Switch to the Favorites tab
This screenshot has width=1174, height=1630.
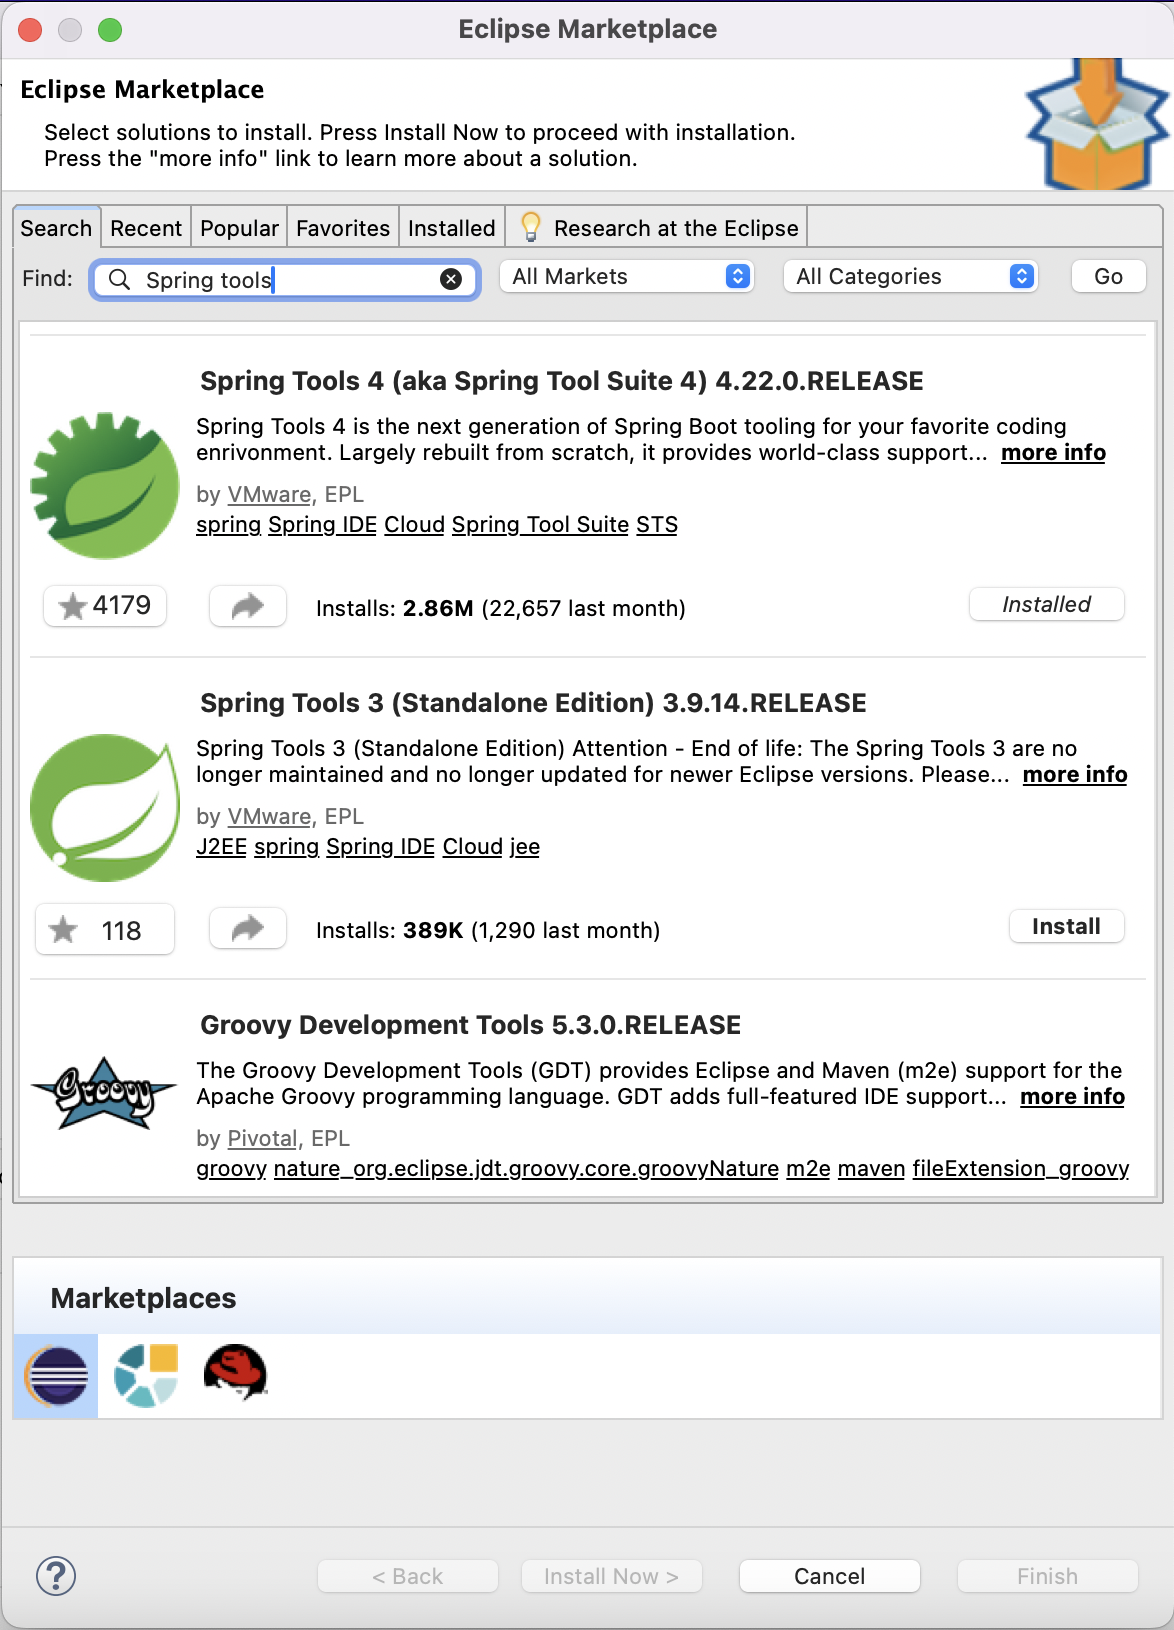click(x=343, y=228)
